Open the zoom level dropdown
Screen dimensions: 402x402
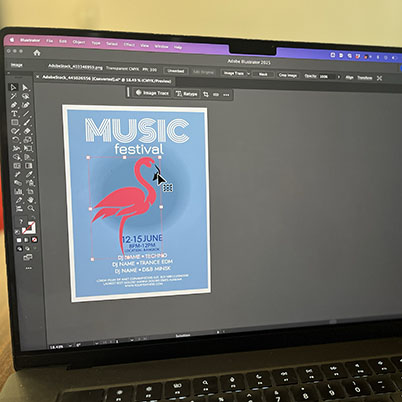click(70, 346)
